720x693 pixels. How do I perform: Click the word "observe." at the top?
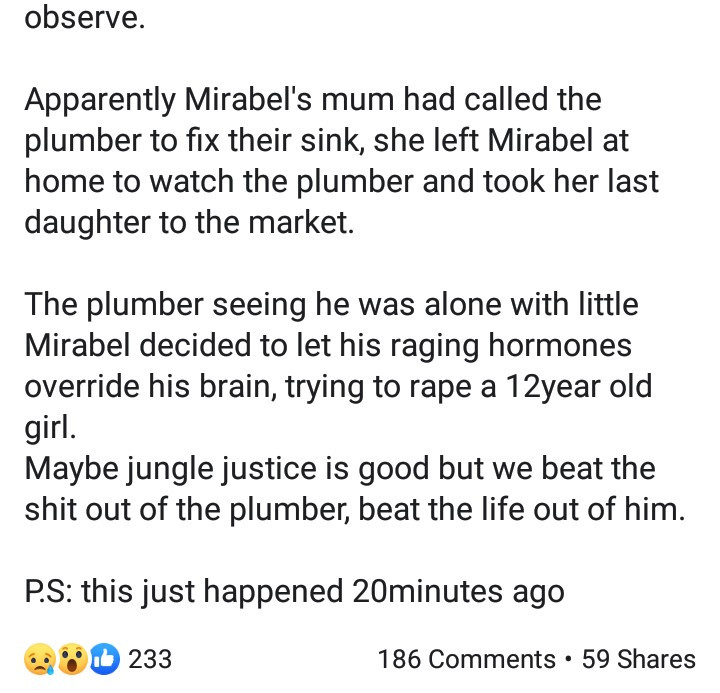[x=84, y=19]
